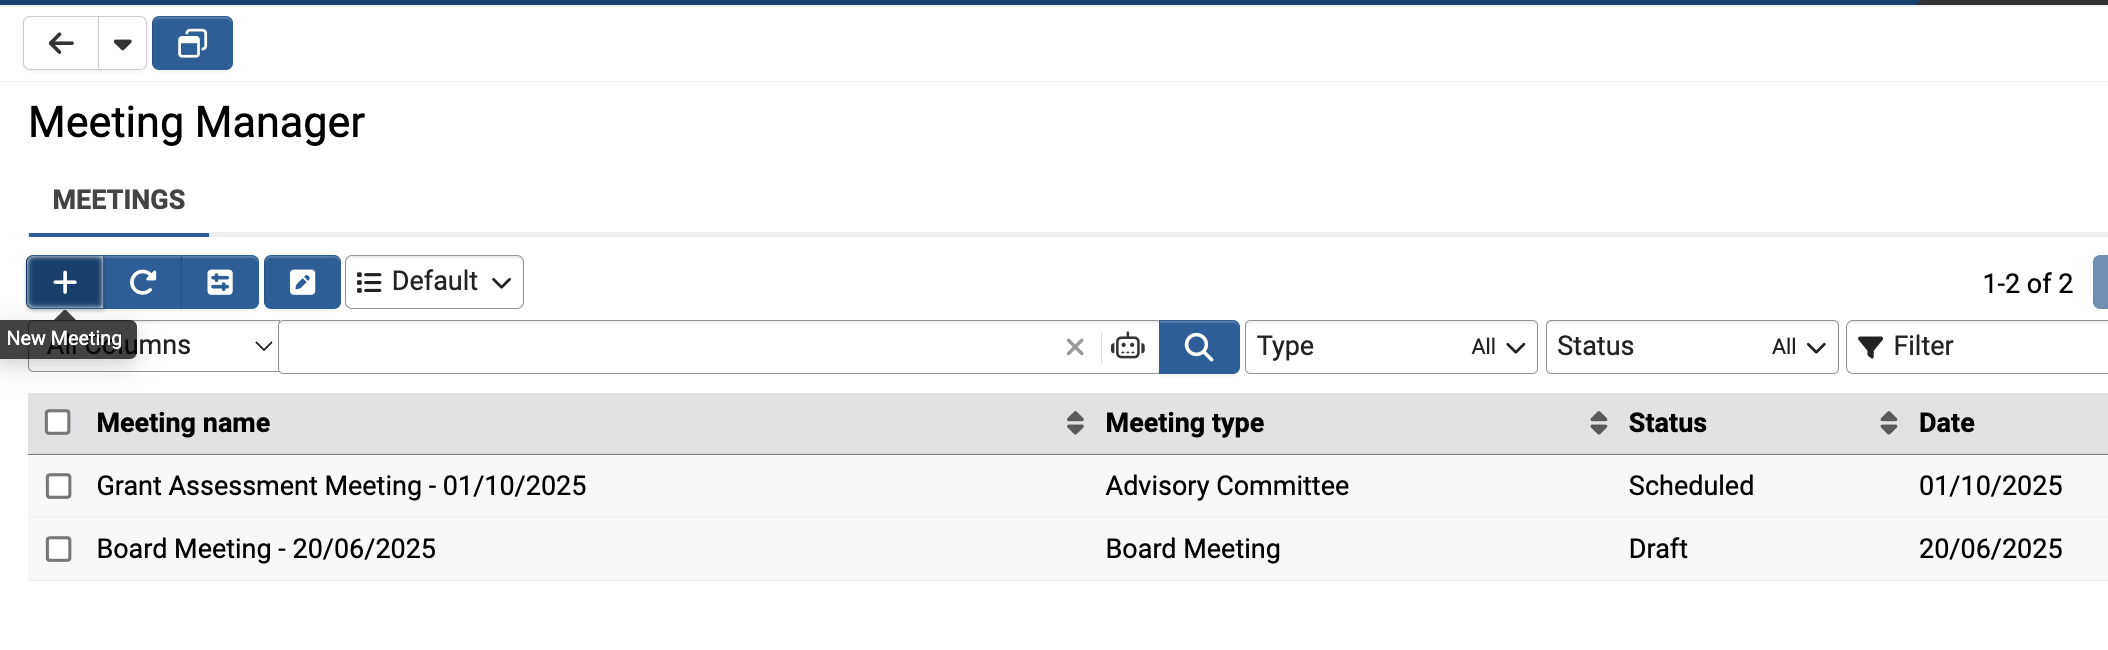This screenshot has height=650, width=2108.
Task: Expand the Type filter dropdown
Action: coord(1390,347)
